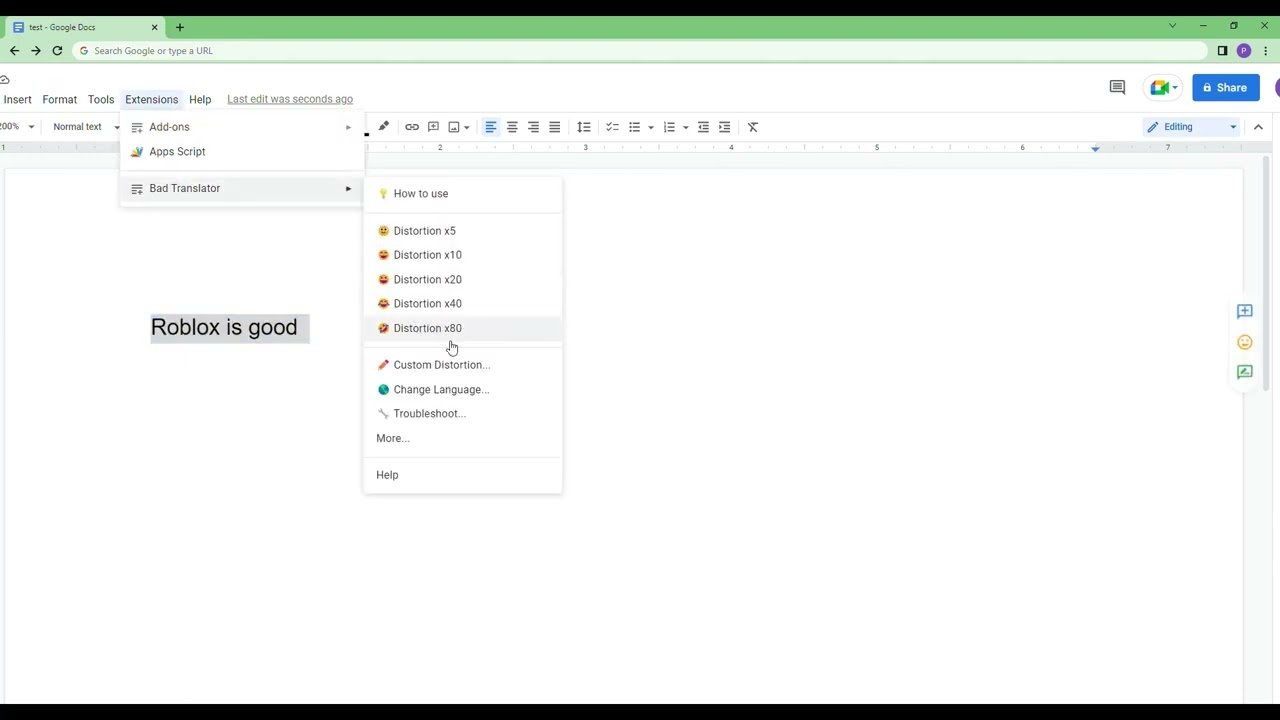Run Distortion x20
This screenshot has height=720, width=1280.
click(x=463, y=279)
